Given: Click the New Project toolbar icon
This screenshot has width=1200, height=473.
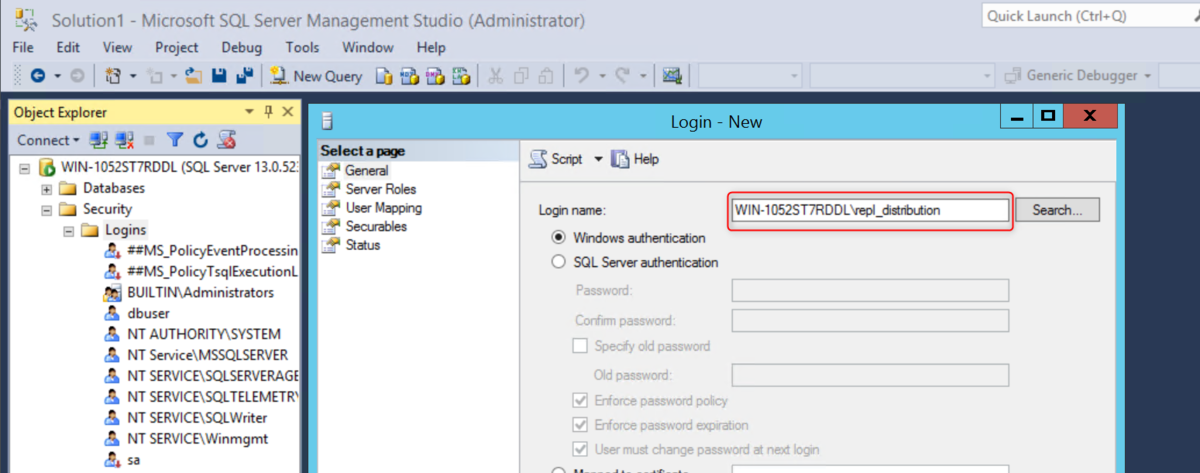Looking at the screenshot, I should tap(113, 75).
